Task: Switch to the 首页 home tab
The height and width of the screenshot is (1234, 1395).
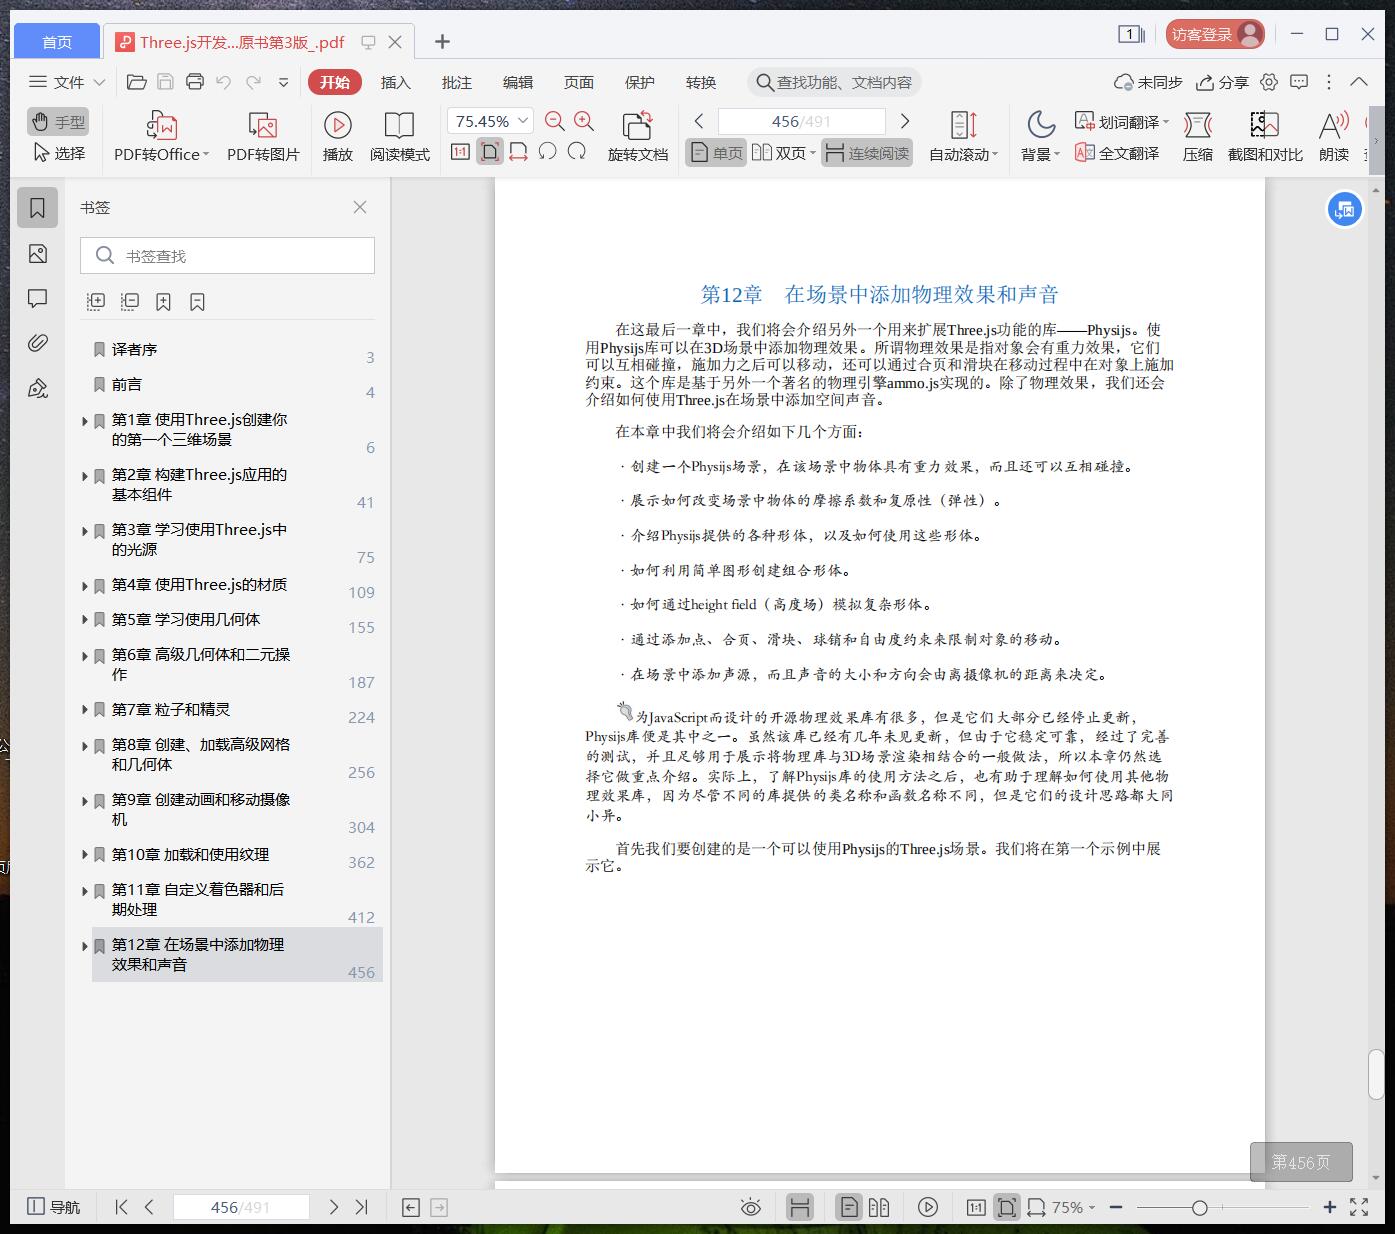Action: click(57, 41)
